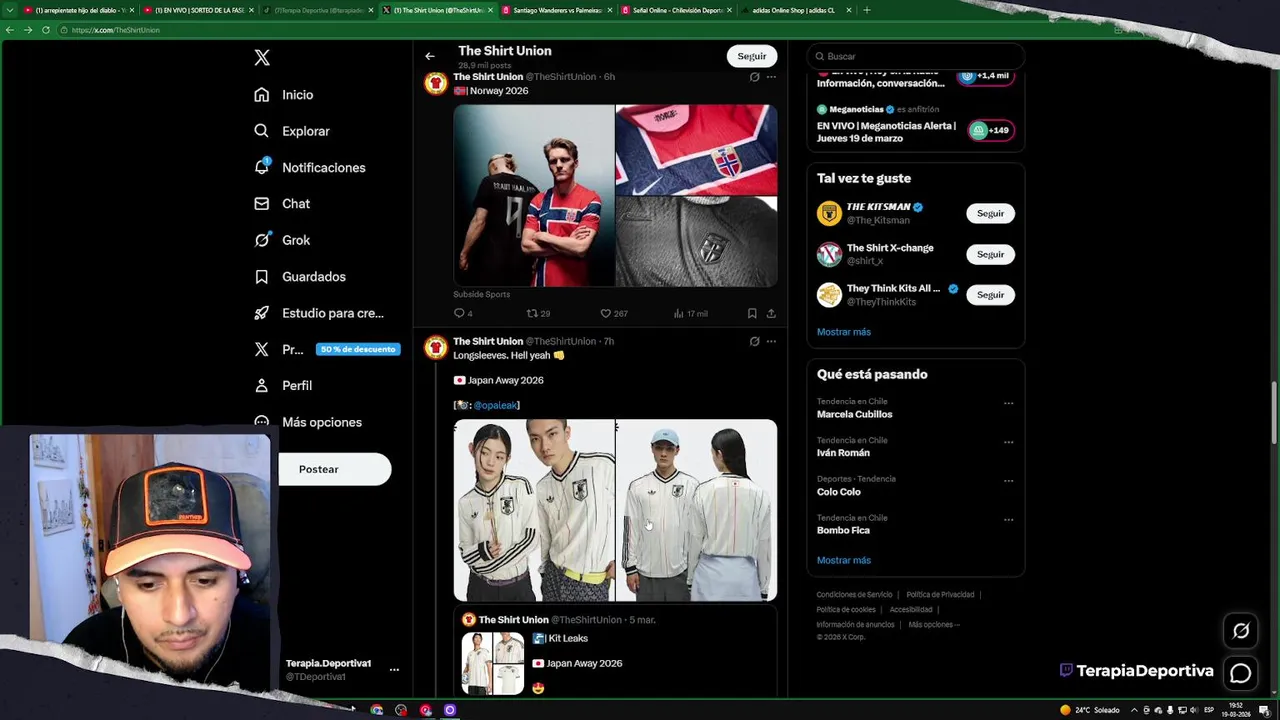Open more options on Japan Away 2026 post

(771, 341)
